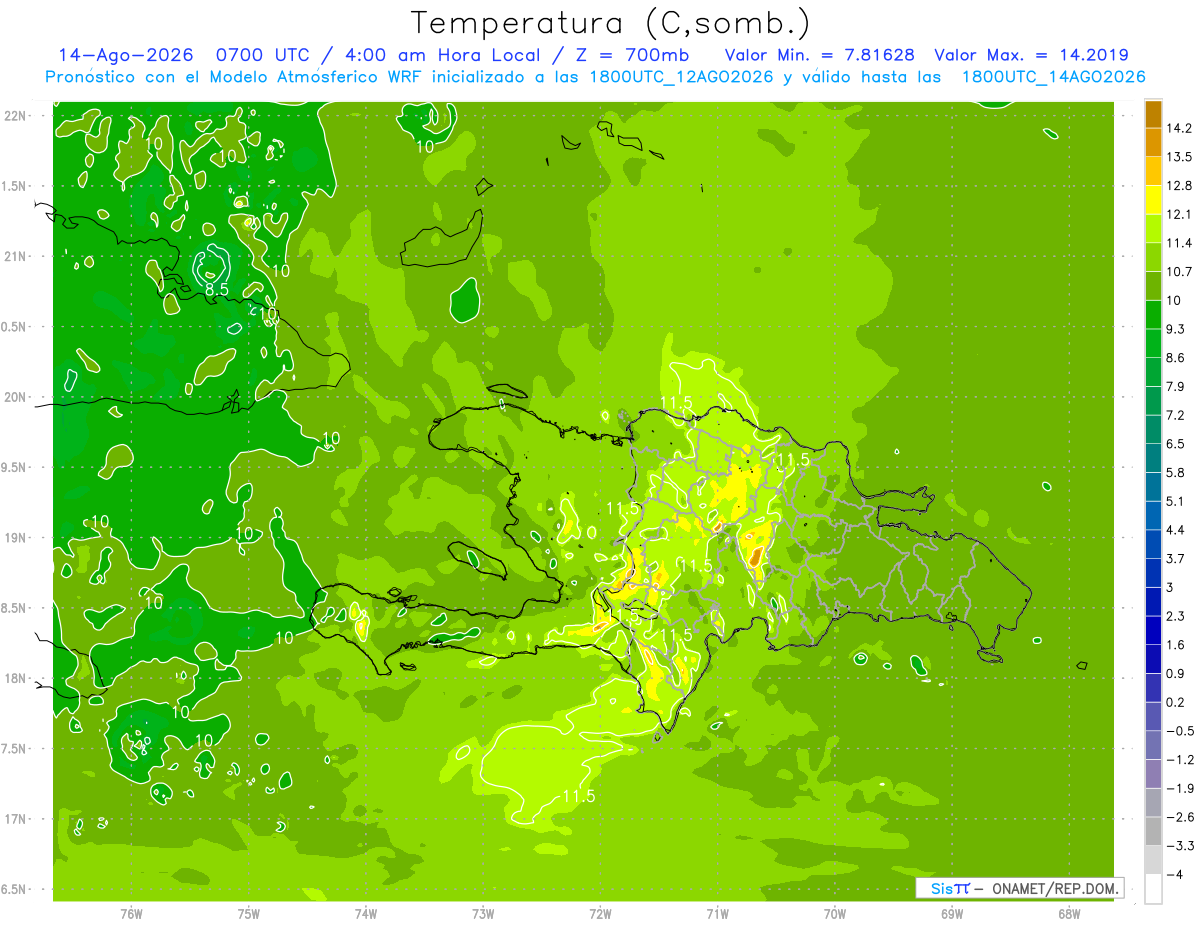Click the "71W" longitude axis label

point(717,914)
